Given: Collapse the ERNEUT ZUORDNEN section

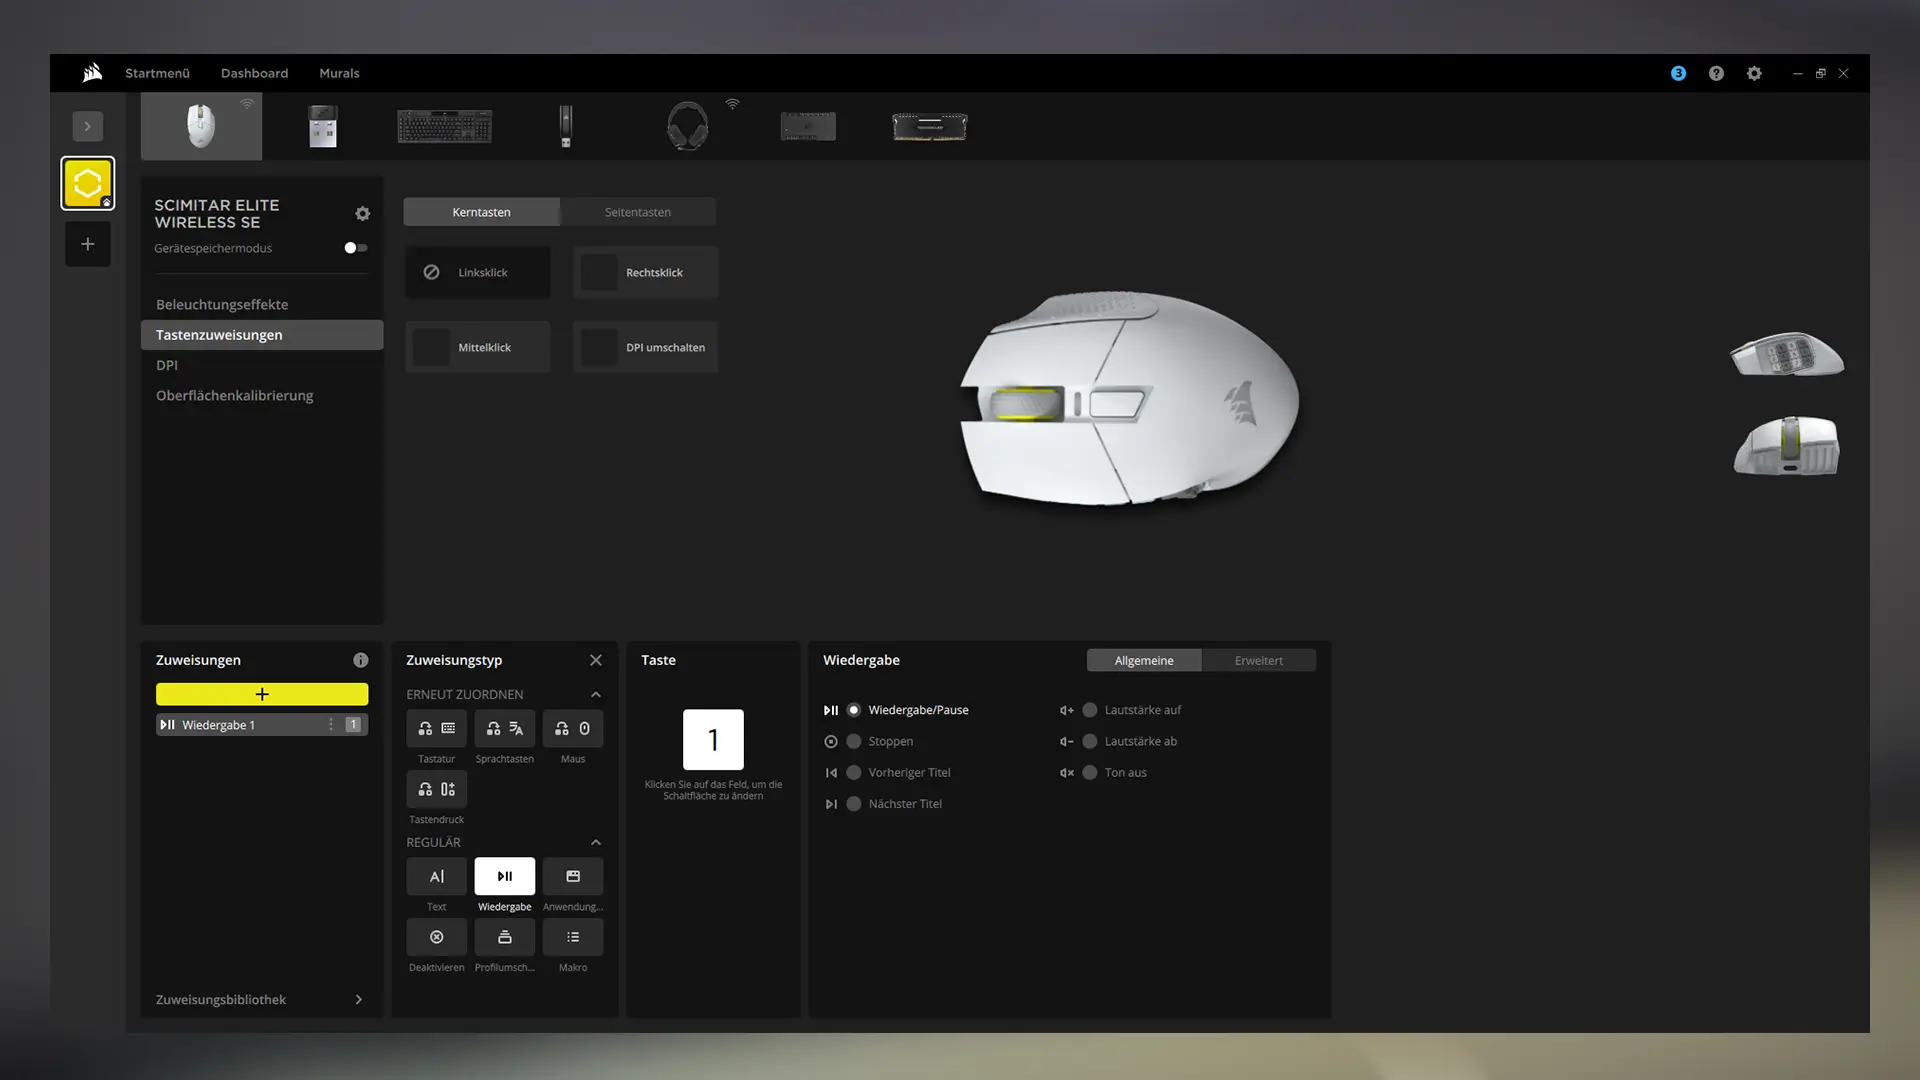Looking at the screenshot, I should click(x=595, y=694).
